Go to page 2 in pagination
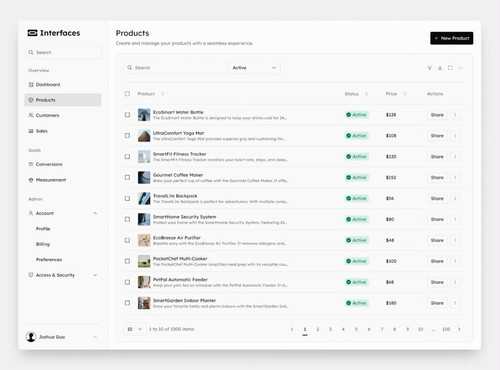Screen dimensions: 500x370 (318, 329)
